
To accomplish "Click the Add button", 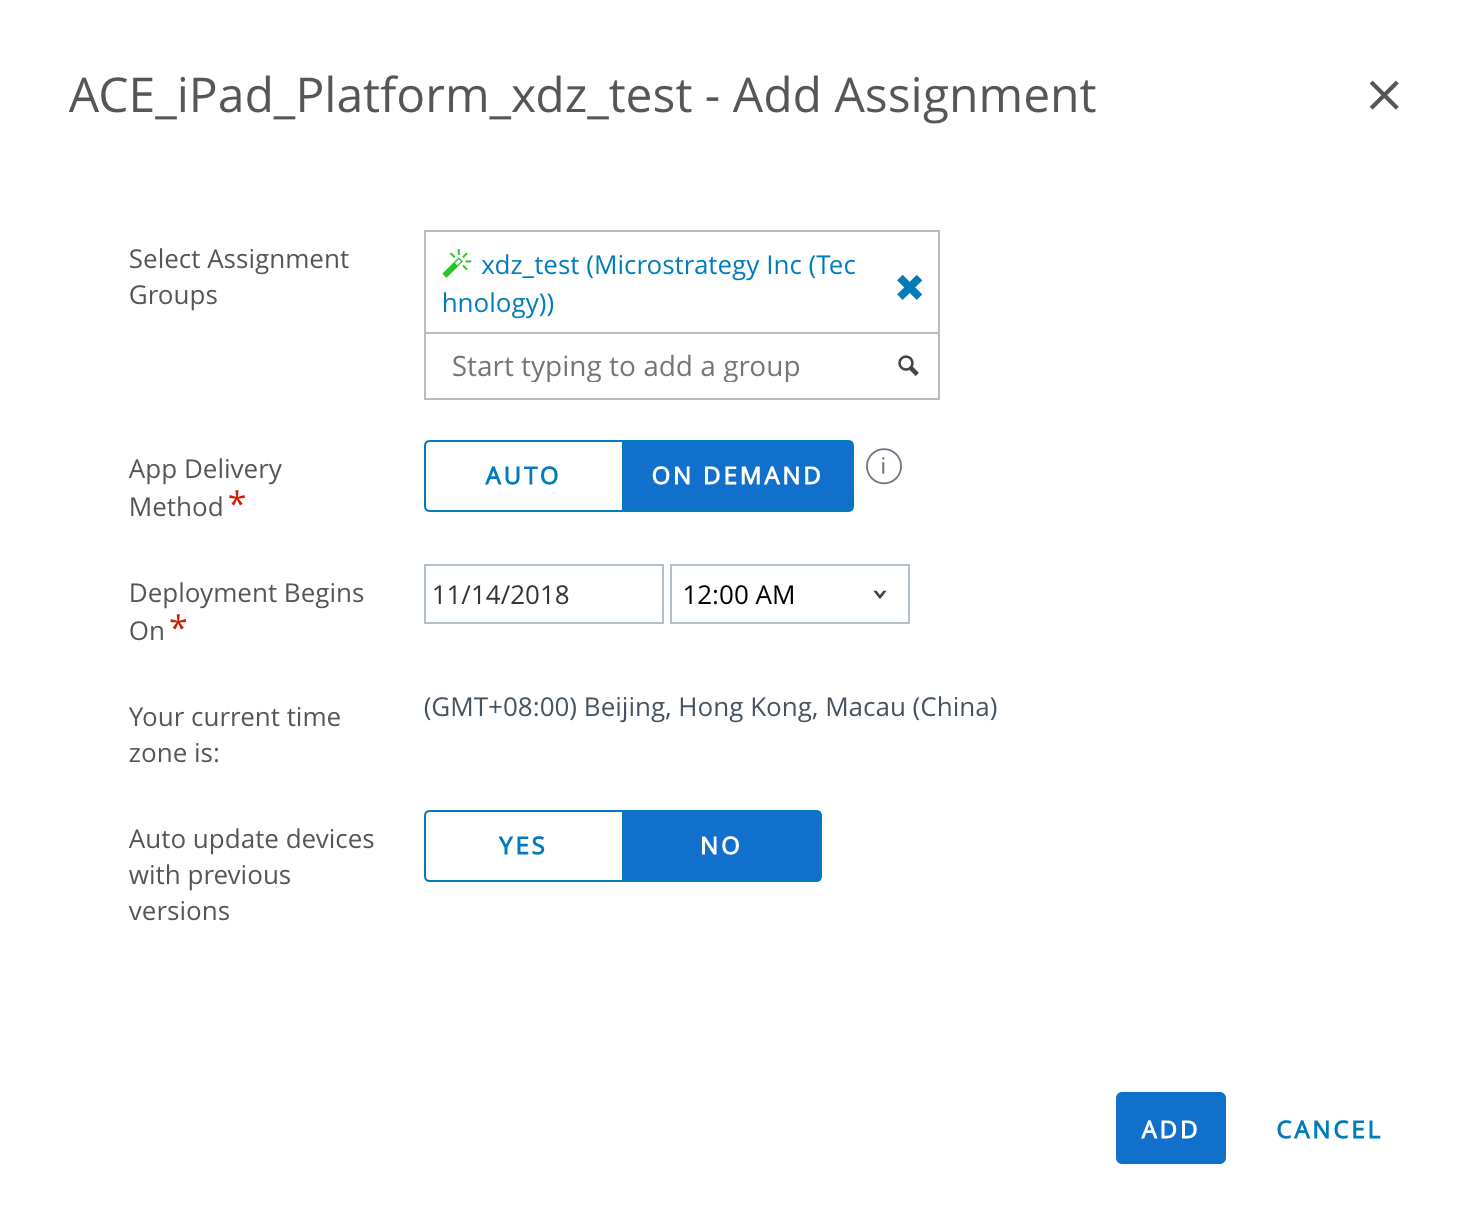I will click(1170, 1128).
